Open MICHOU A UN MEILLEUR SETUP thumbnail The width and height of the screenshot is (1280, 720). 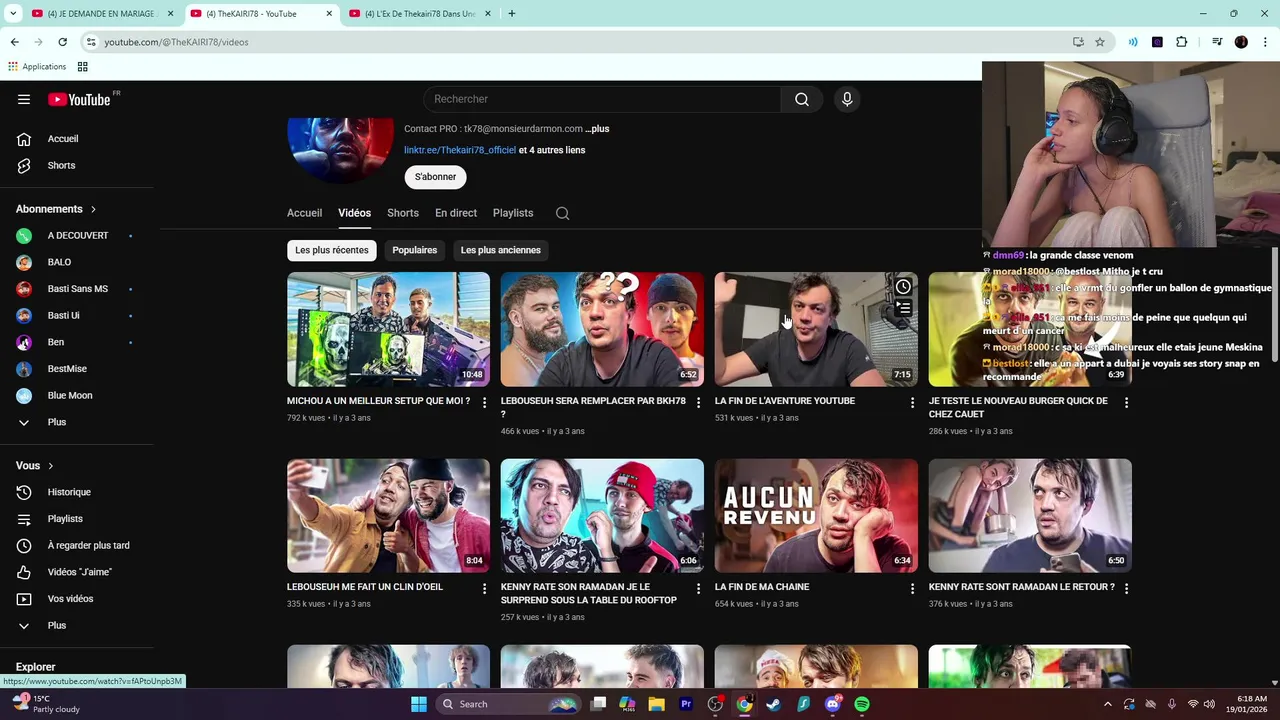click(388, 330)
